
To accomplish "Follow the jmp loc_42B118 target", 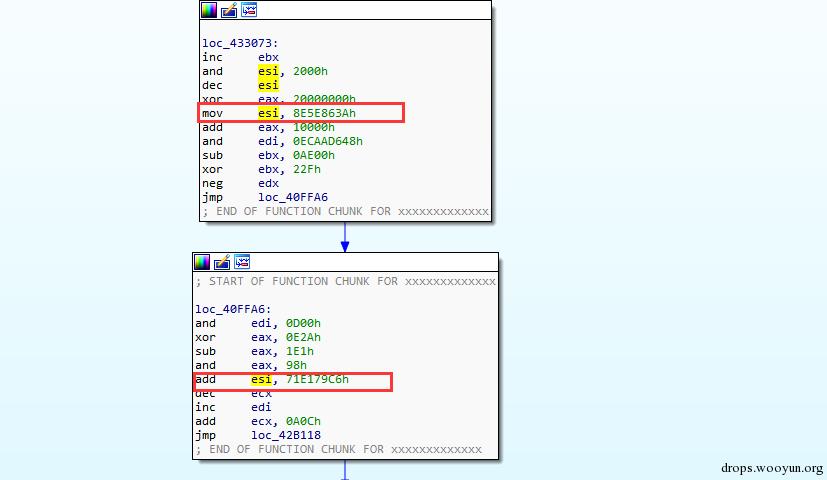I will point(286,435).
